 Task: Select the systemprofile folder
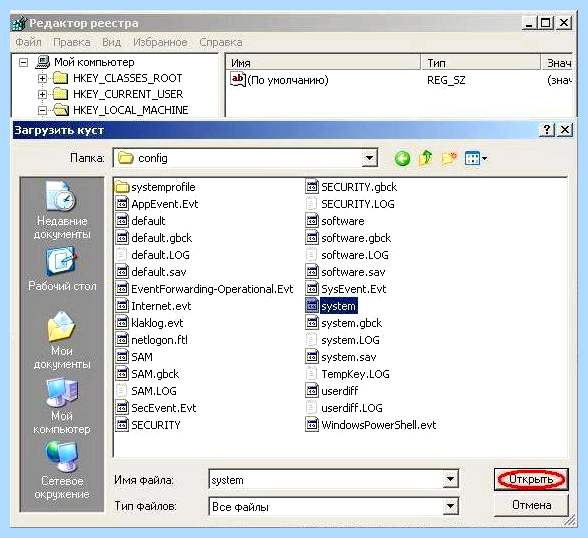(156, 187)
